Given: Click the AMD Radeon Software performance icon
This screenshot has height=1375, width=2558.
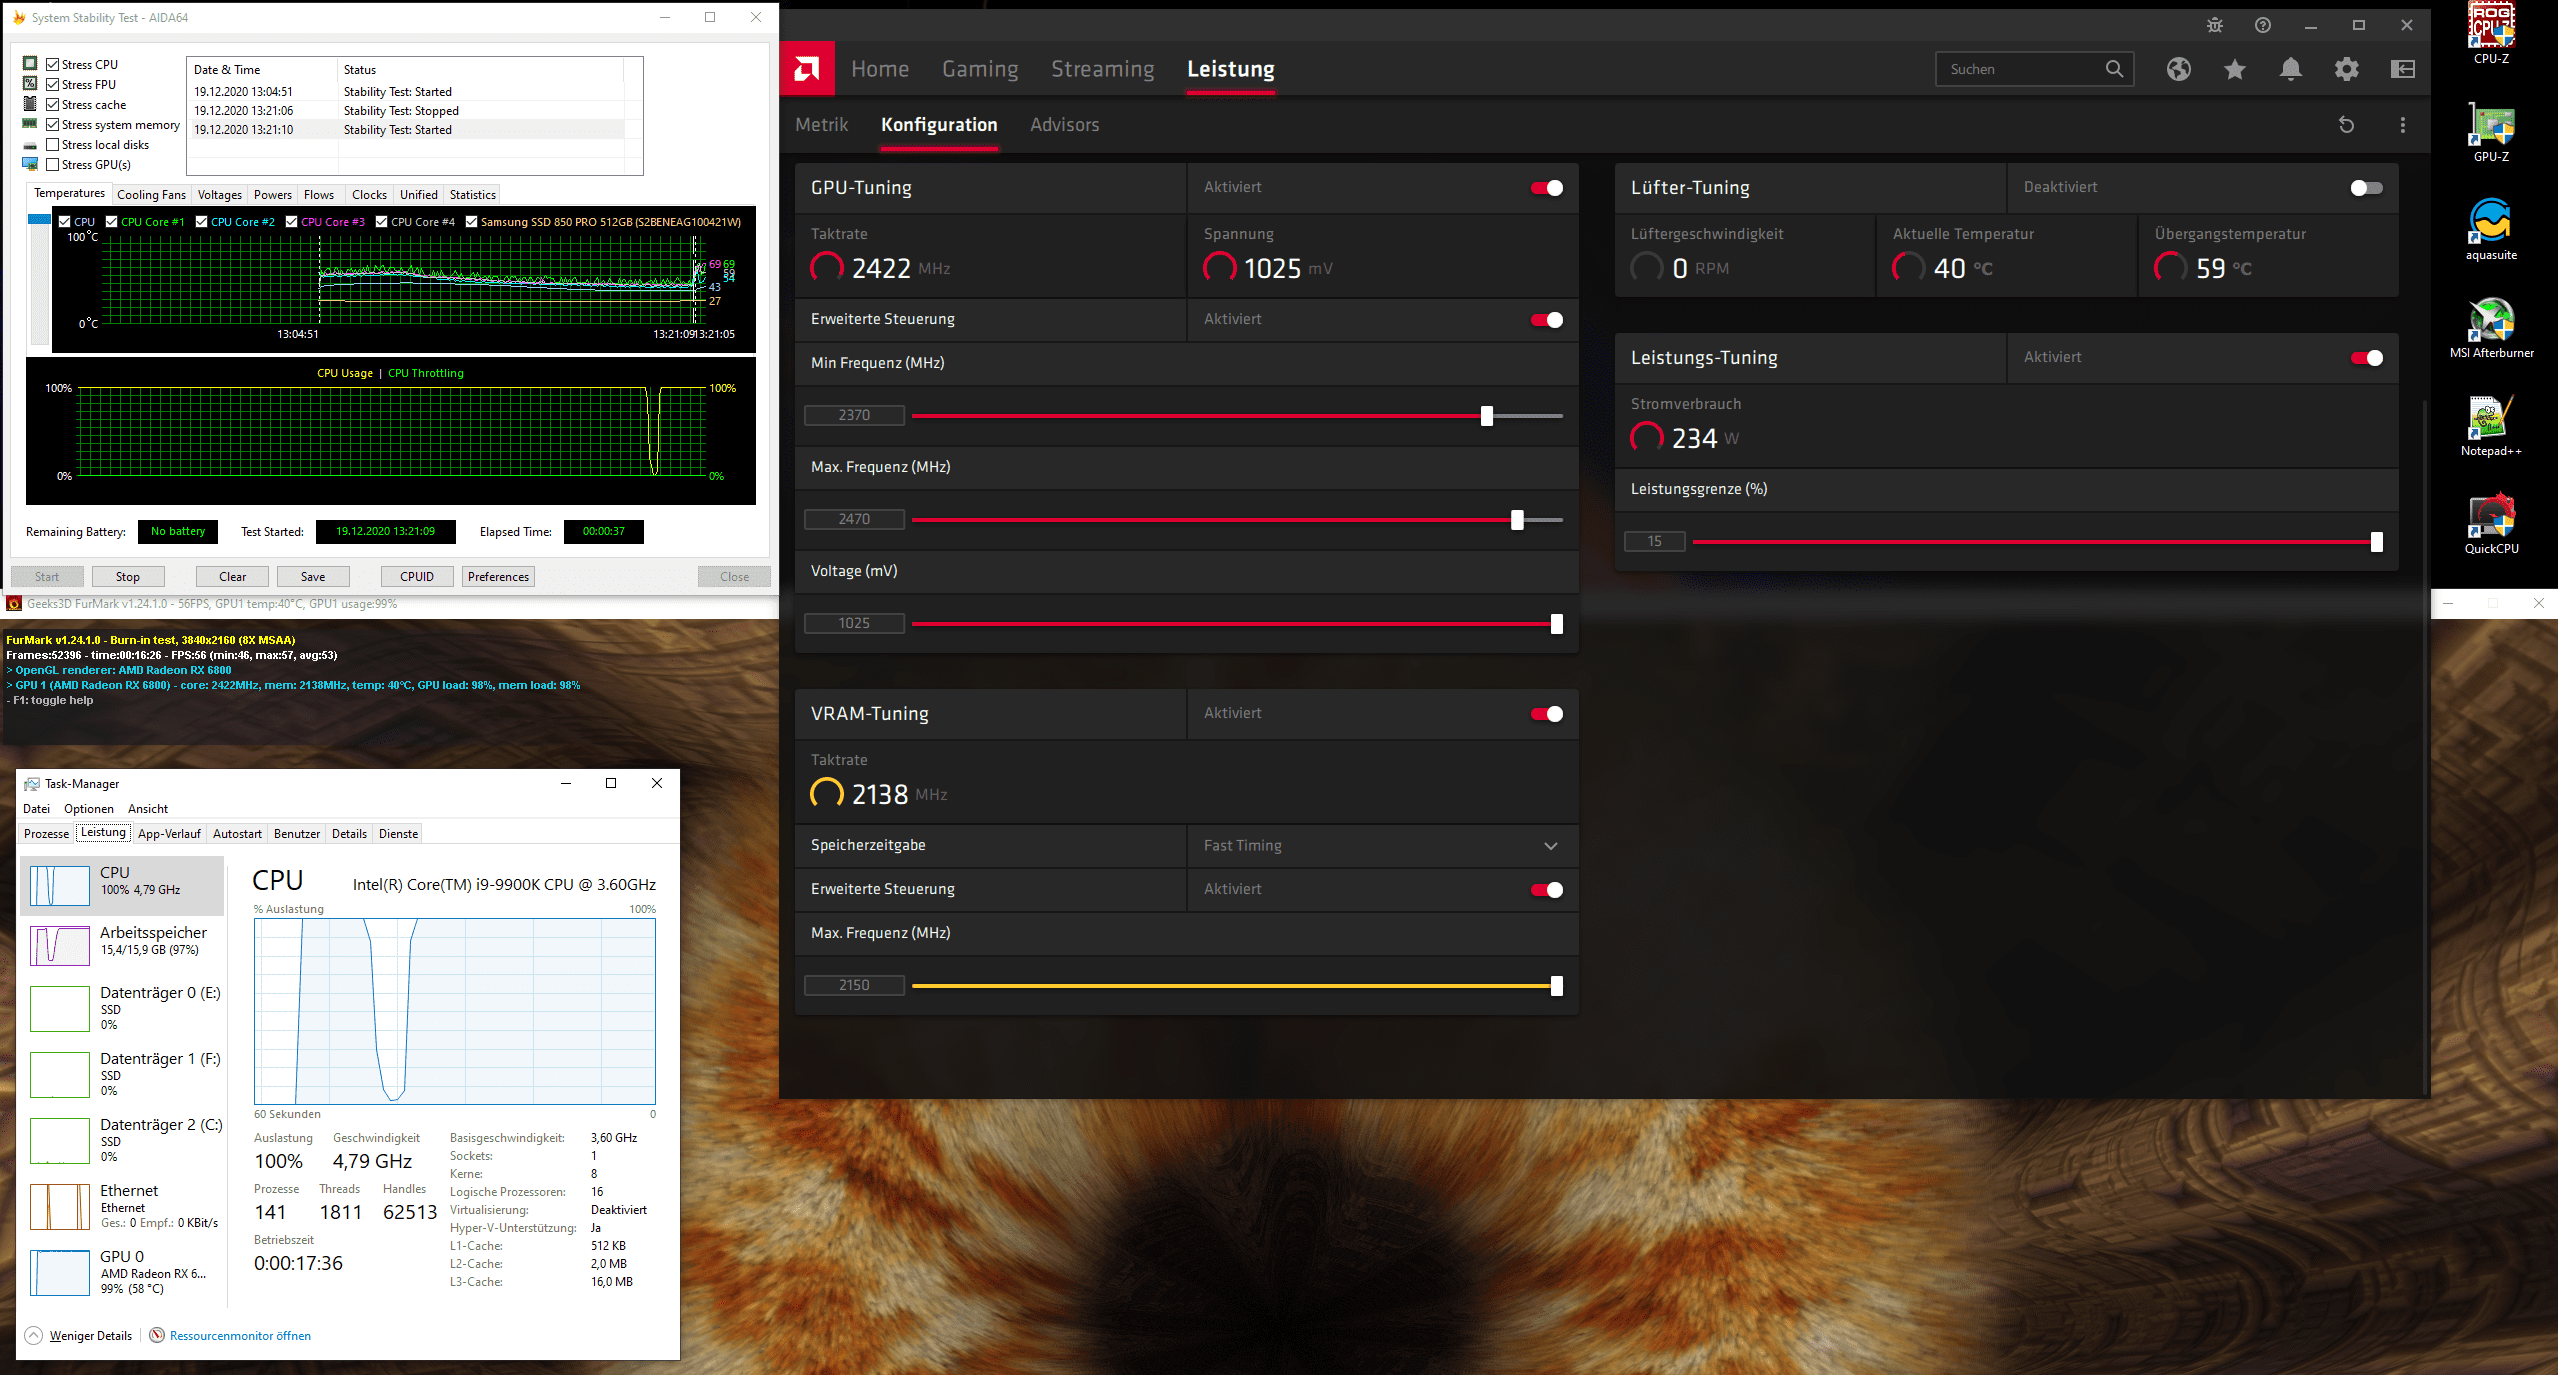Looking at the screenshot, I should [1231, 68].
